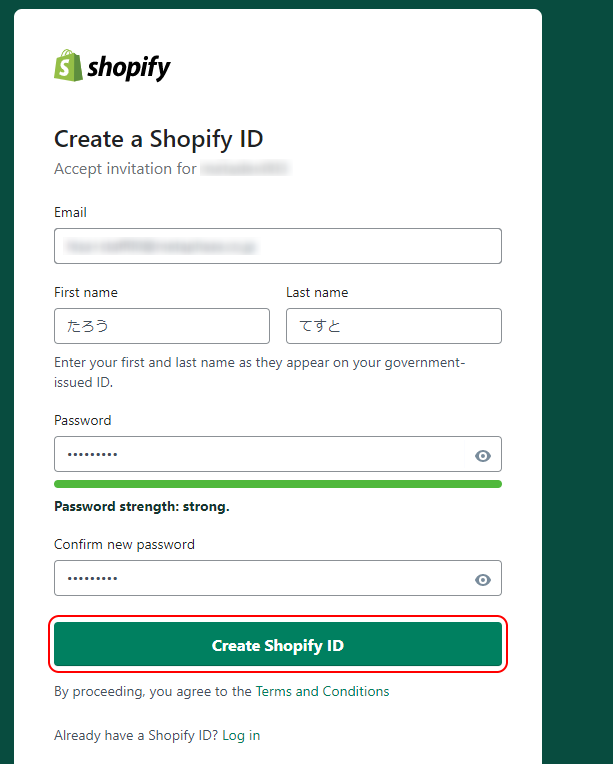Image resolution: width=613 pixels, height=764 pixels.
Task: Open the Terms and Conditions link
Action: (322, 691)
